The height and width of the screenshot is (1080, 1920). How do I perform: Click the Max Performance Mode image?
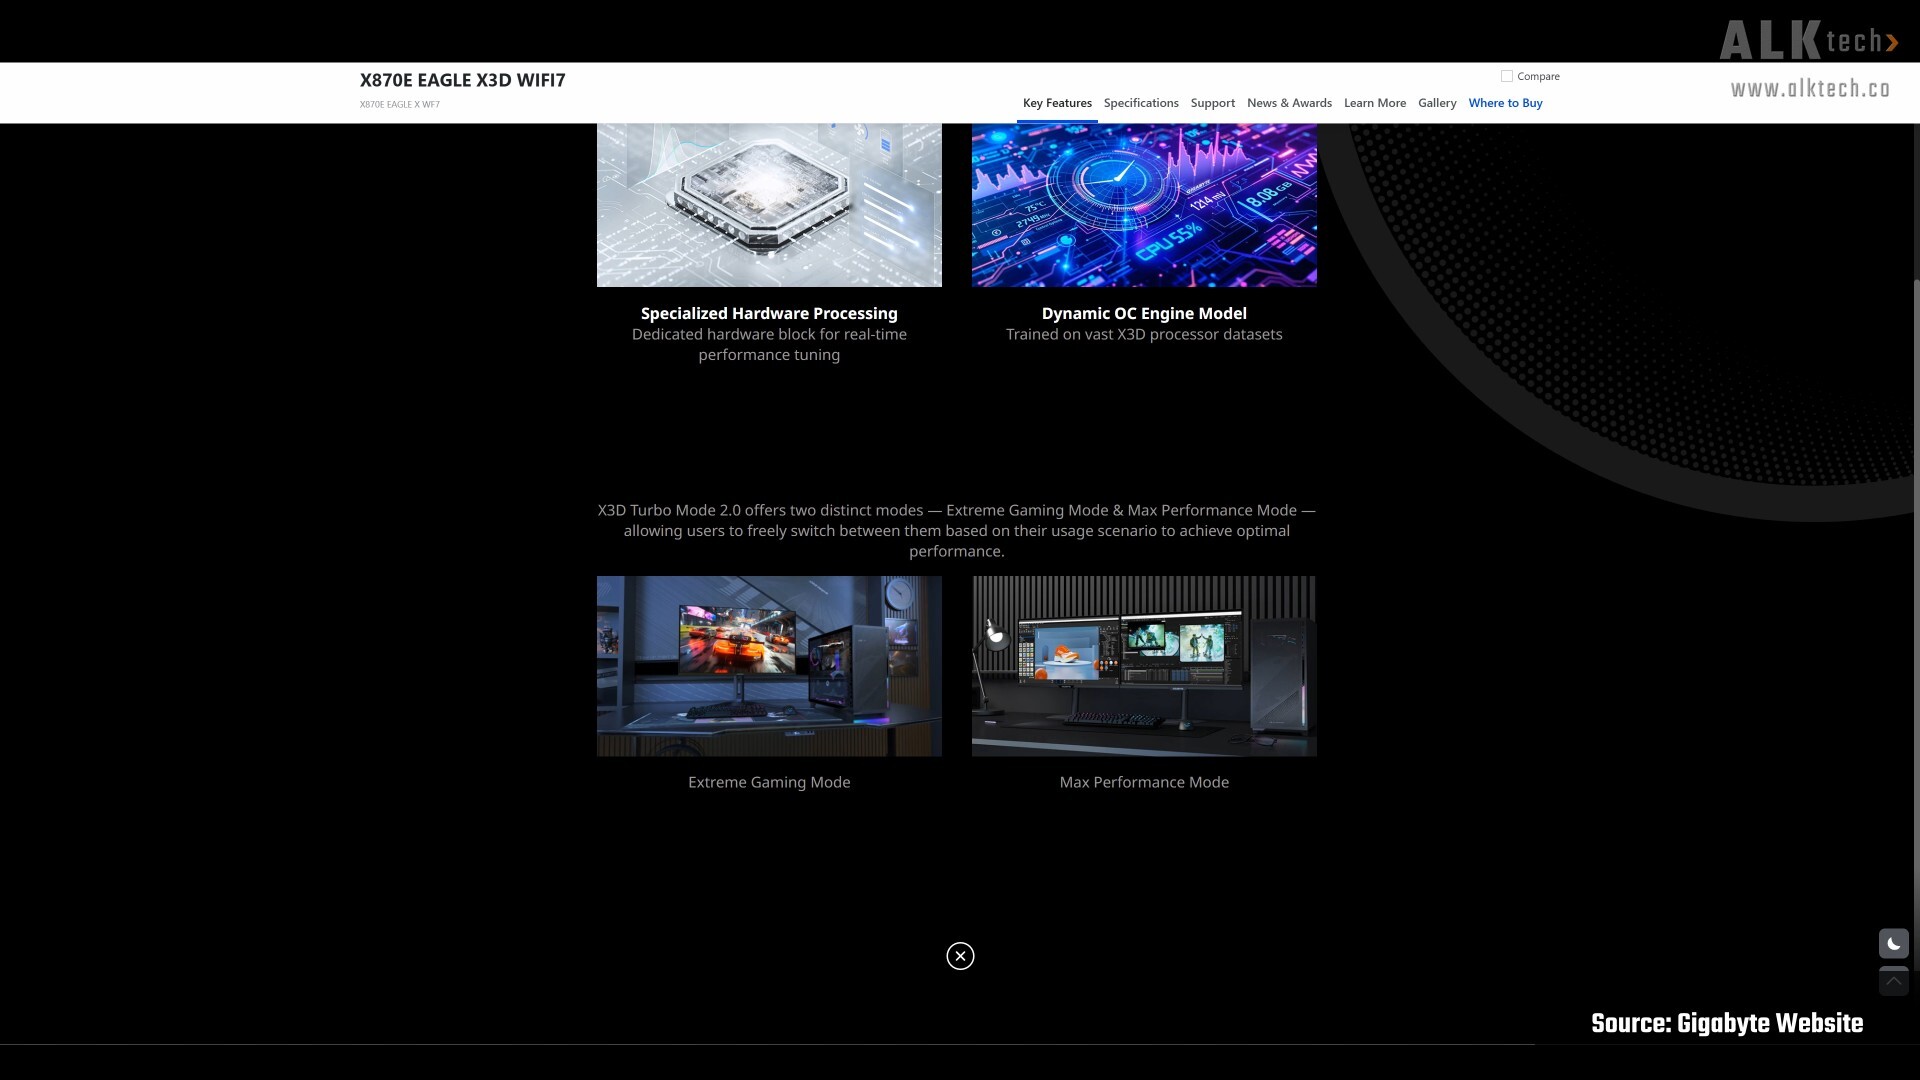point(1144,666)
